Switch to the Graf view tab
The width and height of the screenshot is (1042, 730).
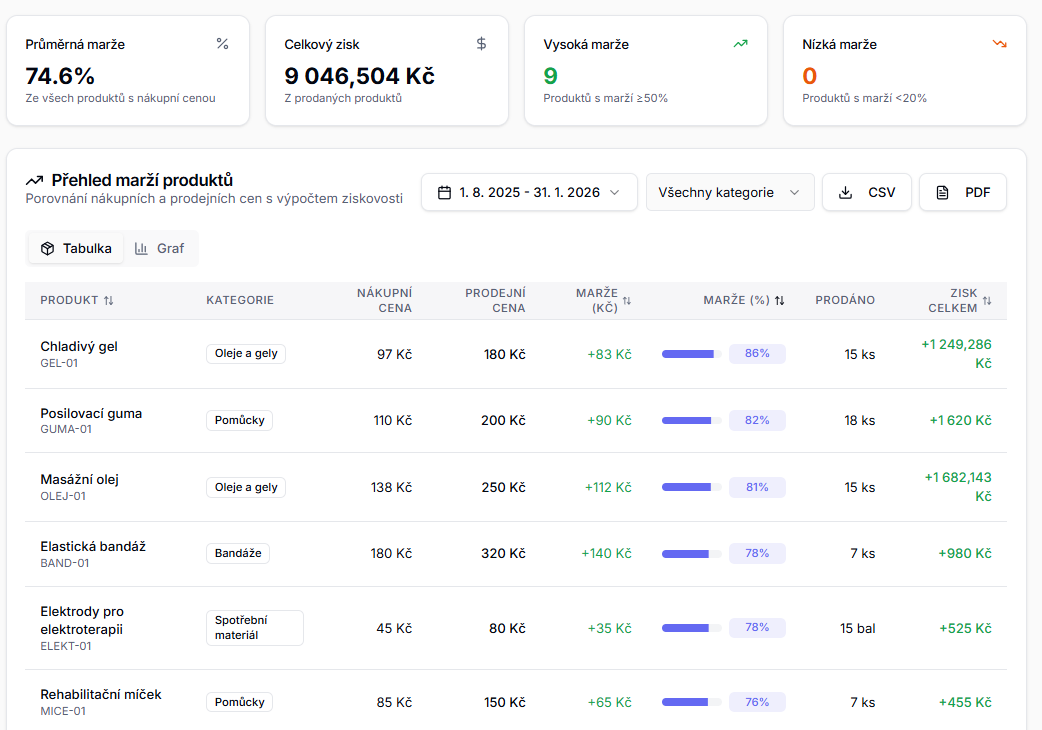click(160, 248)
